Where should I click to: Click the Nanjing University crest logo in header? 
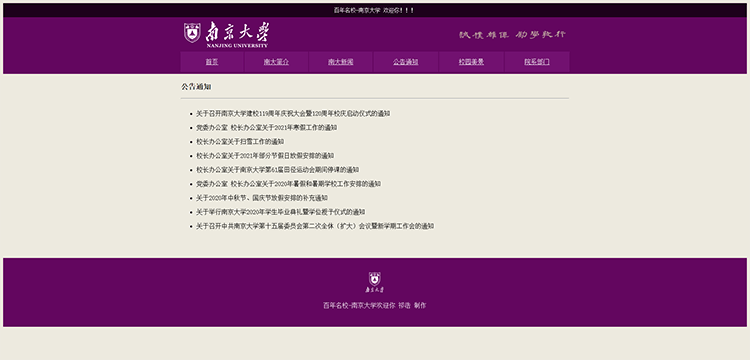click(192, 33)
